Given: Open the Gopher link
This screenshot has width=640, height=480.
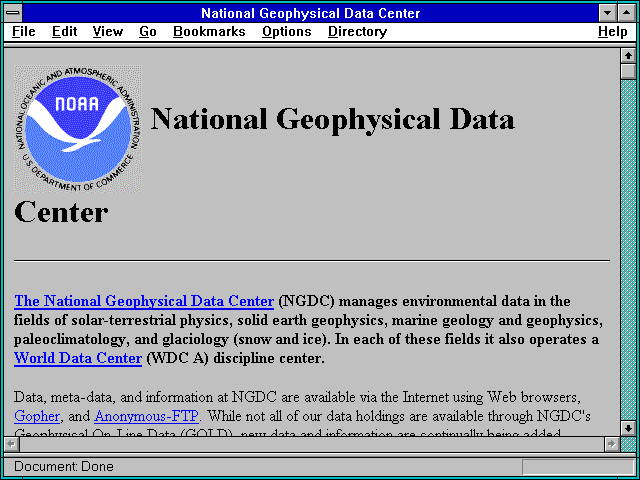Looking at the screenshot, I should tap(37, 416).
